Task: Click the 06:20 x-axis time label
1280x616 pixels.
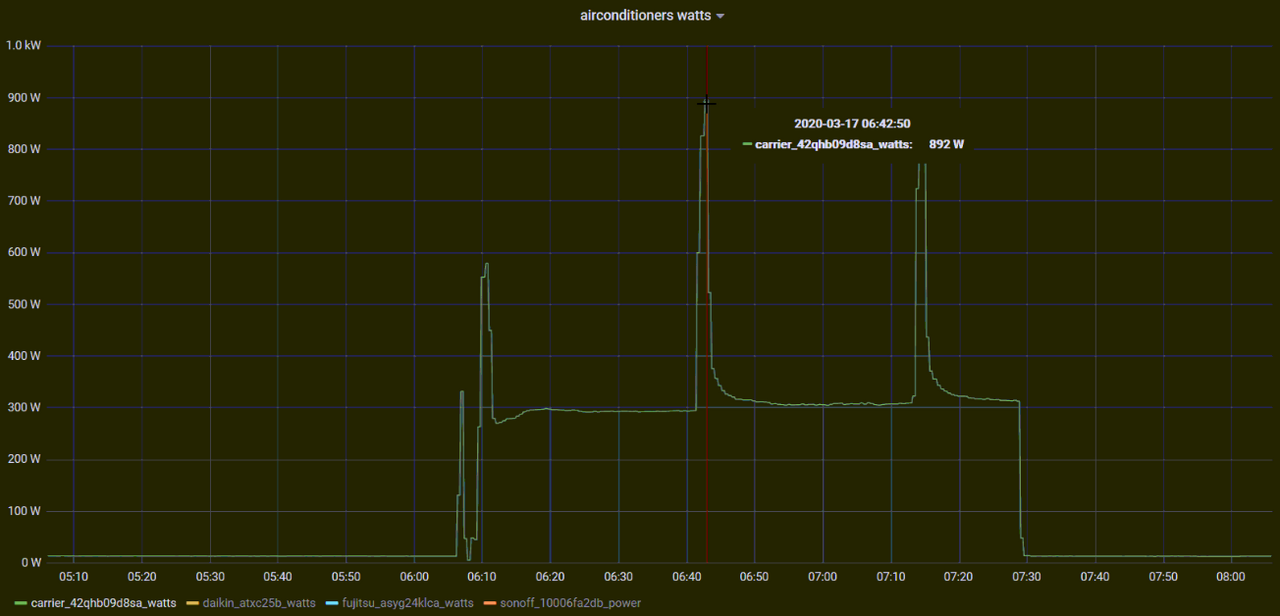Action: click(550, 577)
